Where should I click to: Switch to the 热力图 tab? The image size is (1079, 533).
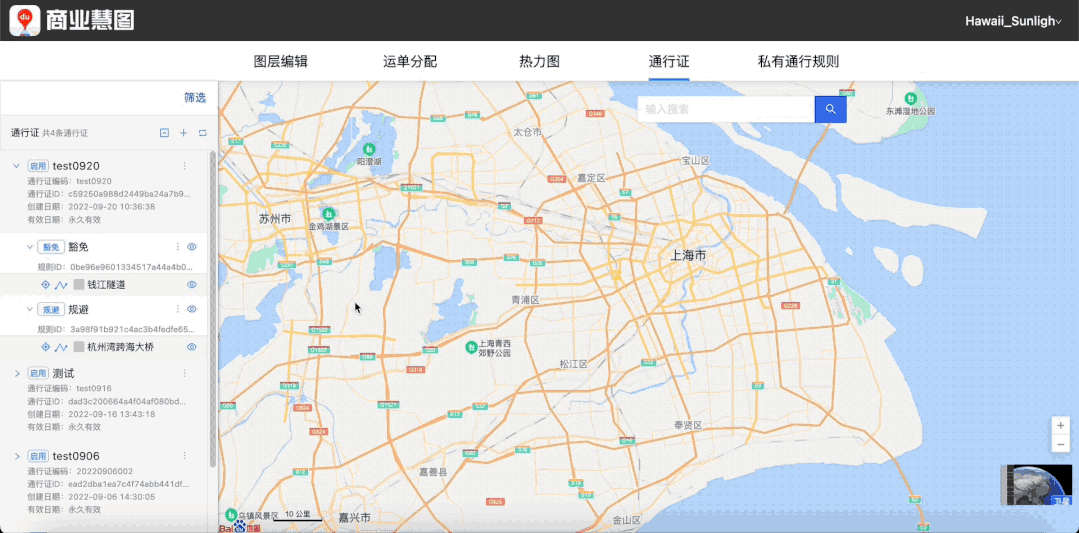539,61
